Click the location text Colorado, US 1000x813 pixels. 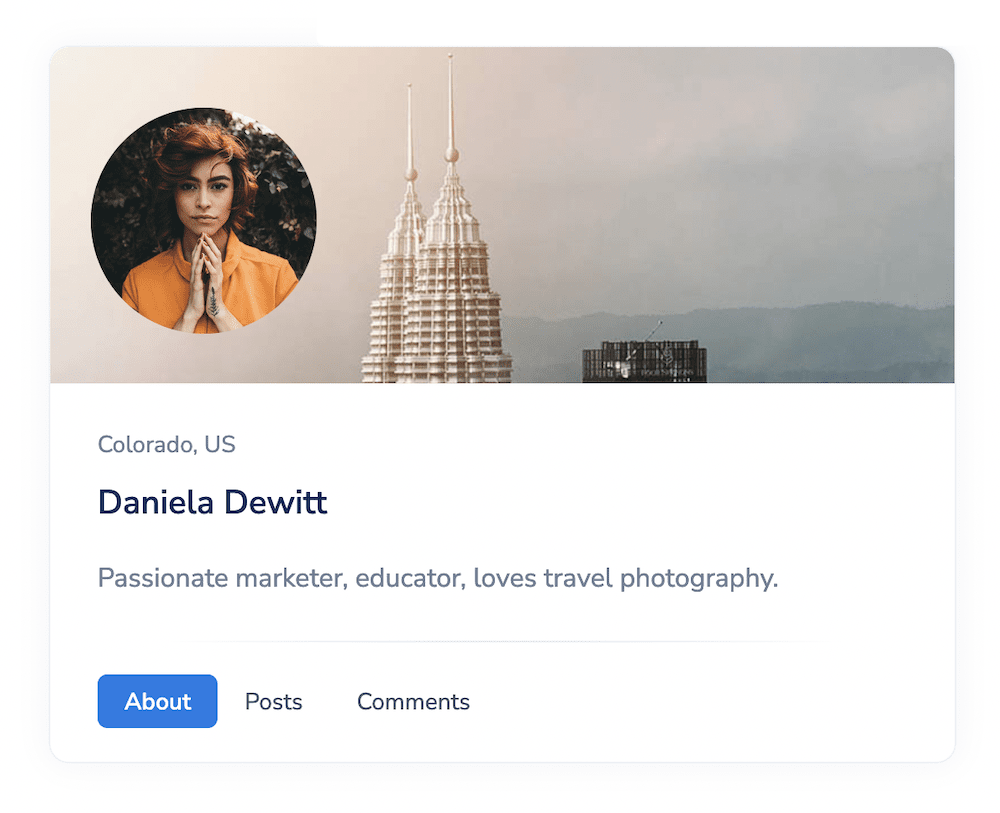[166, 444]
